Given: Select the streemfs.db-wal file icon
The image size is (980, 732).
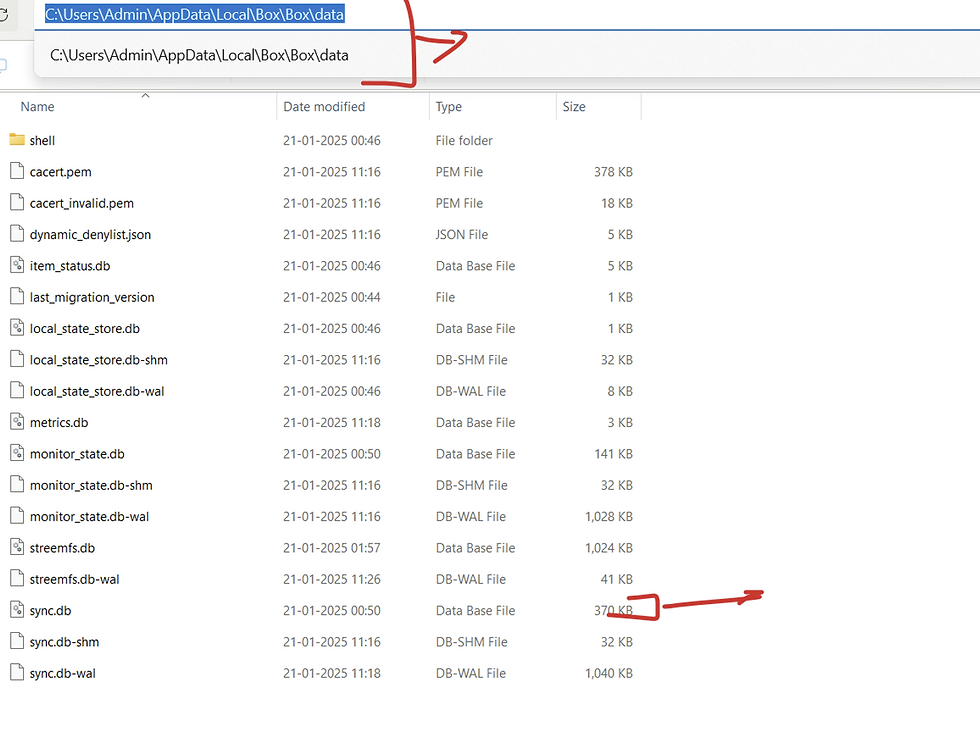Looking at the screenshot, I should click(x=17, y=579).
